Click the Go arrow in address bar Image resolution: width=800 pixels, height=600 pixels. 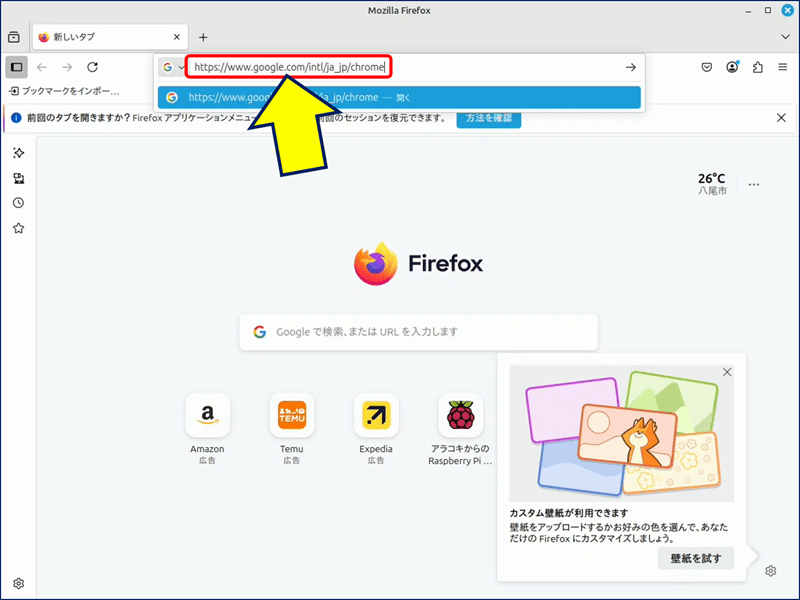click(631, 67)
